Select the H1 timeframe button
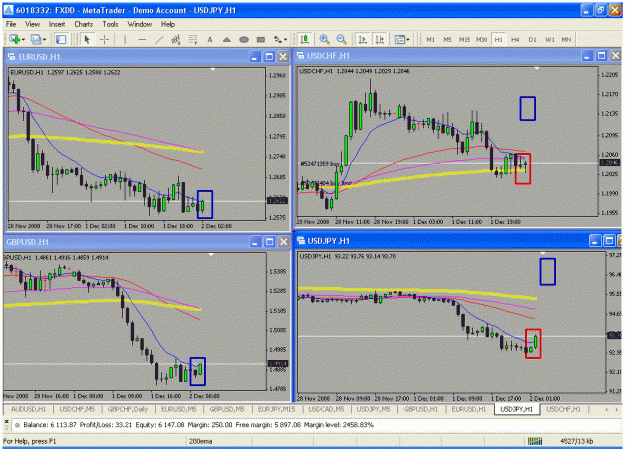This screenshot has width=625, height=449. coord(499,39)
